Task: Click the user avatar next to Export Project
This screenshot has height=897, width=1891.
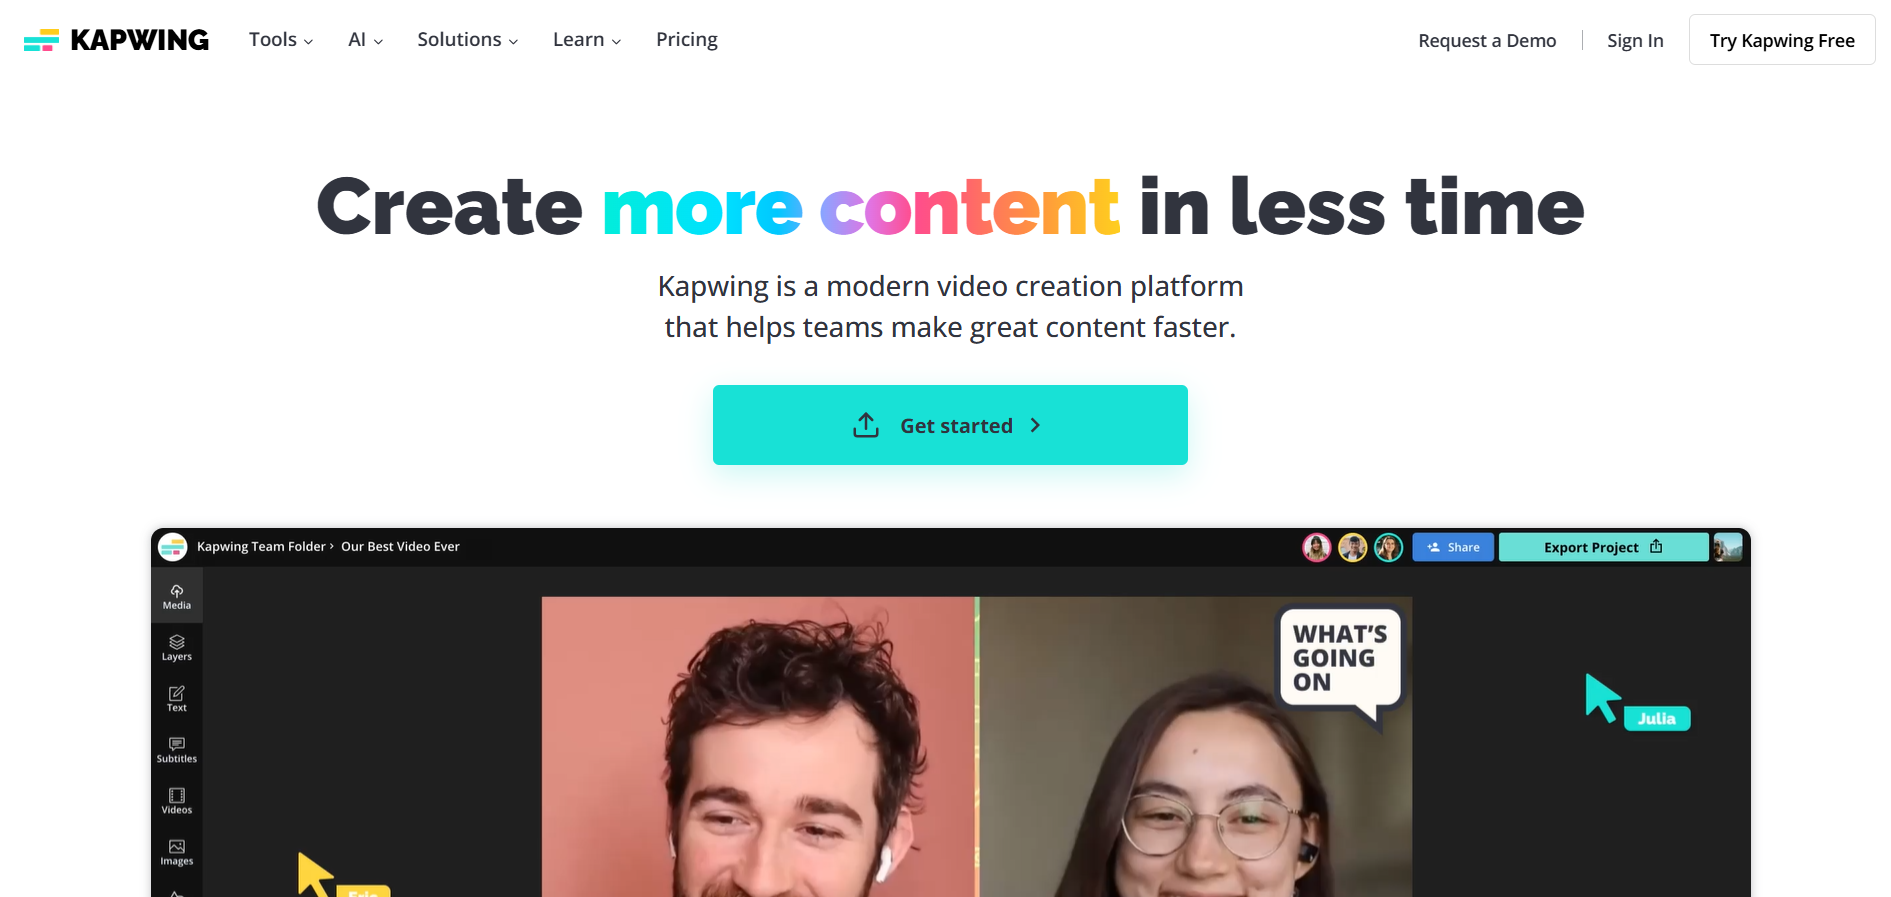Action: pos(1727,547)
